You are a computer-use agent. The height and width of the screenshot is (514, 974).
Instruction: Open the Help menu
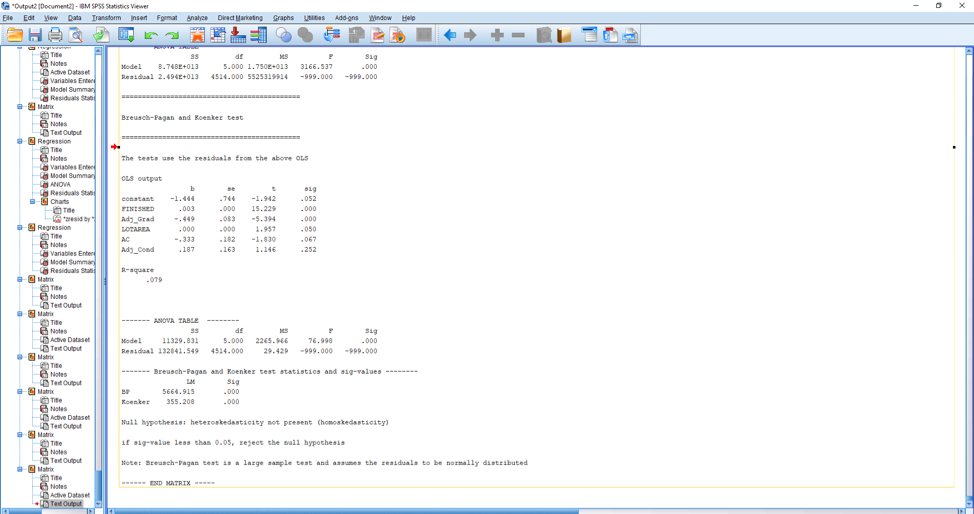408,18
